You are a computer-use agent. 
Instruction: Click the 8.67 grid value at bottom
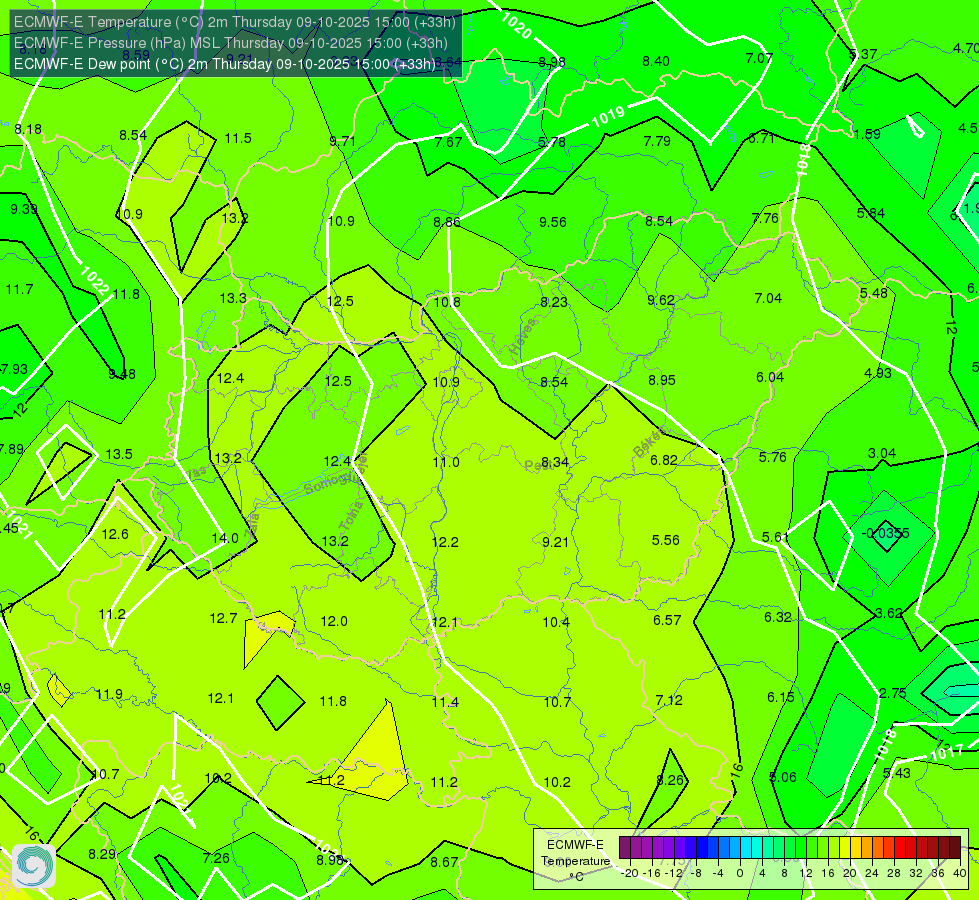click(444, 863)
